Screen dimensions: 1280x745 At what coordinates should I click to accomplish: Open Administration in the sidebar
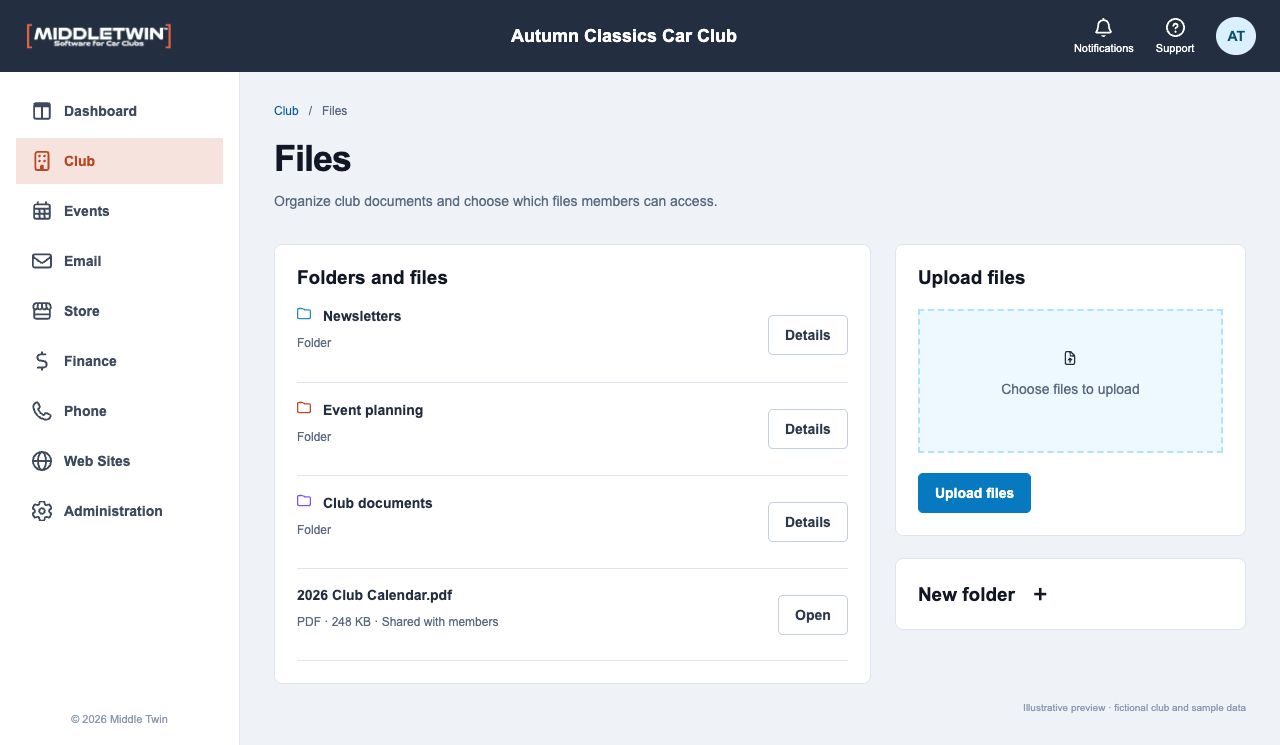119,511
